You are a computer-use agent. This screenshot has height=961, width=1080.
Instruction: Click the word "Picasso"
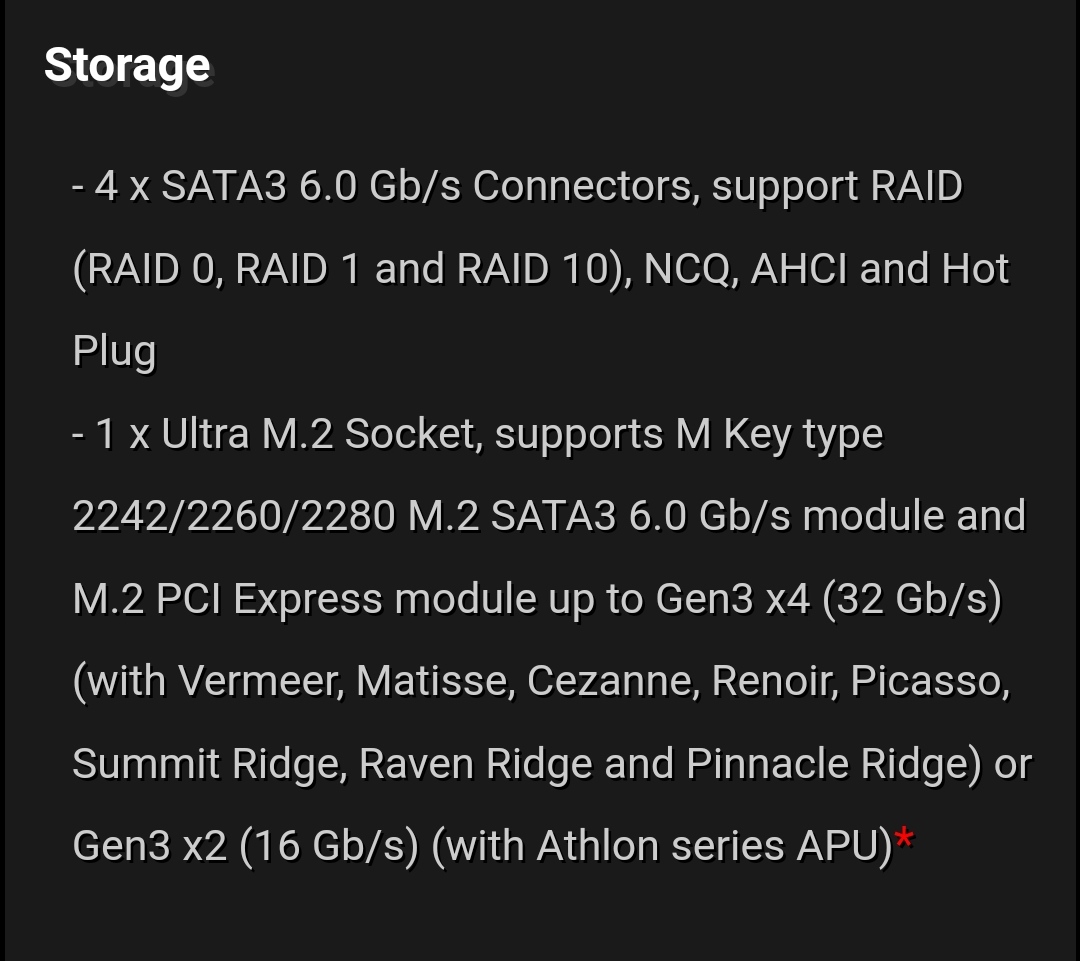930,682
